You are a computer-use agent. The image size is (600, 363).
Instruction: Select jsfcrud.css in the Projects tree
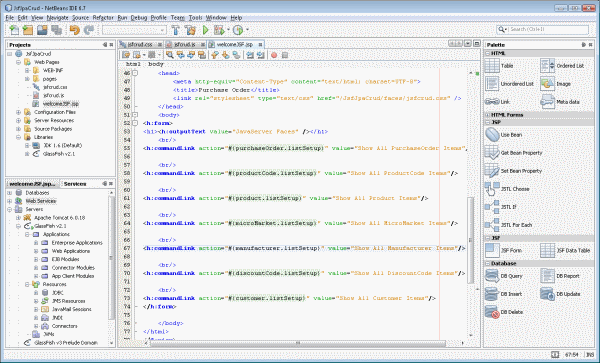click(x=55, y=87)
